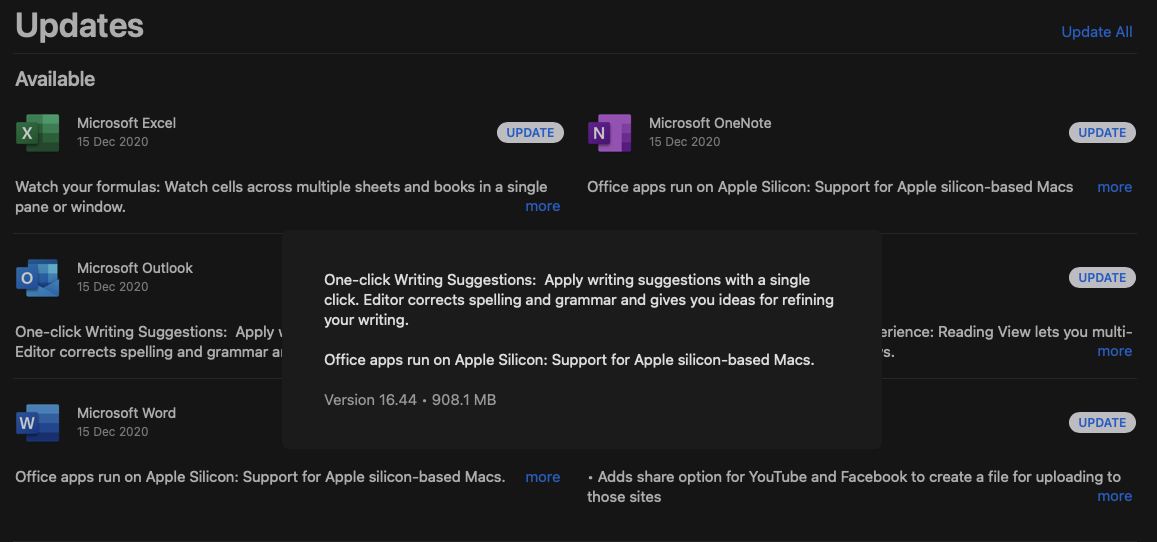This screenshot has height=542, width=1157.
Task: Click Adds share option for YouTube text
Action: tap(854, 487)
